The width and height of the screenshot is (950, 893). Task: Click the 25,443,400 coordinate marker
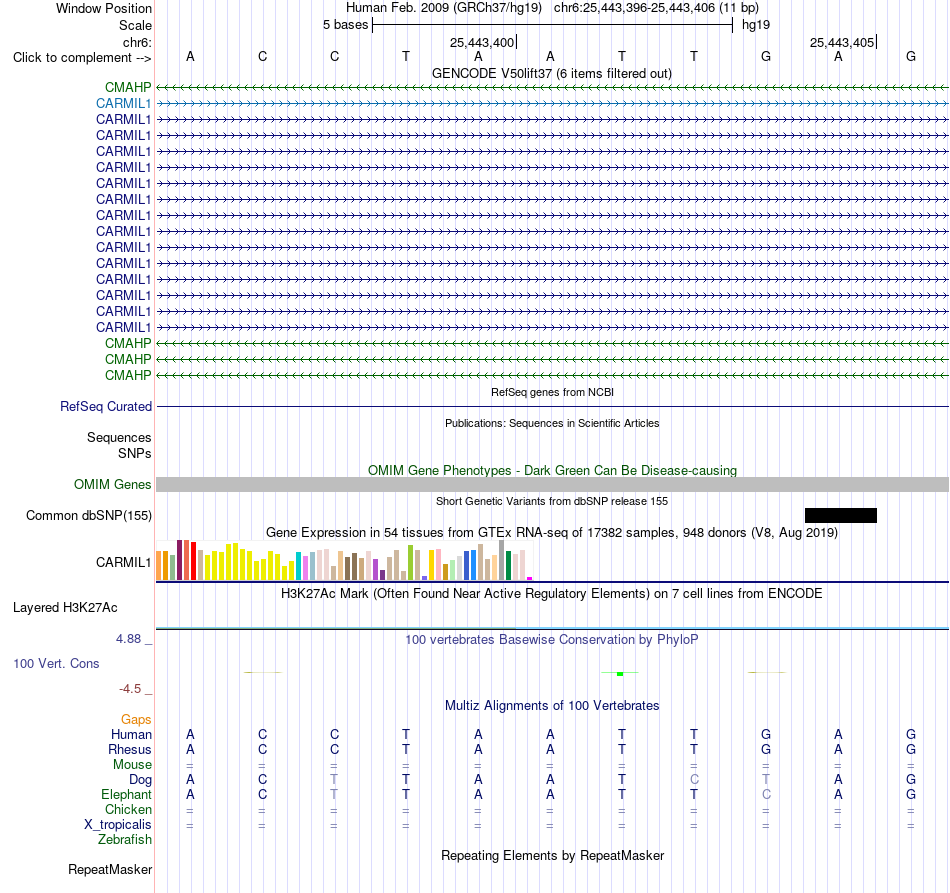click(x=482, y=42)
